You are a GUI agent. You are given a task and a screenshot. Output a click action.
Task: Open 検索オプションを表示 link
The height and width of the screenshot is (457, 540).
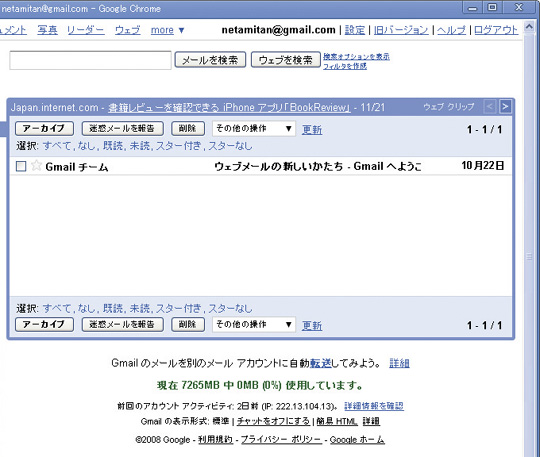pos(356,56)
